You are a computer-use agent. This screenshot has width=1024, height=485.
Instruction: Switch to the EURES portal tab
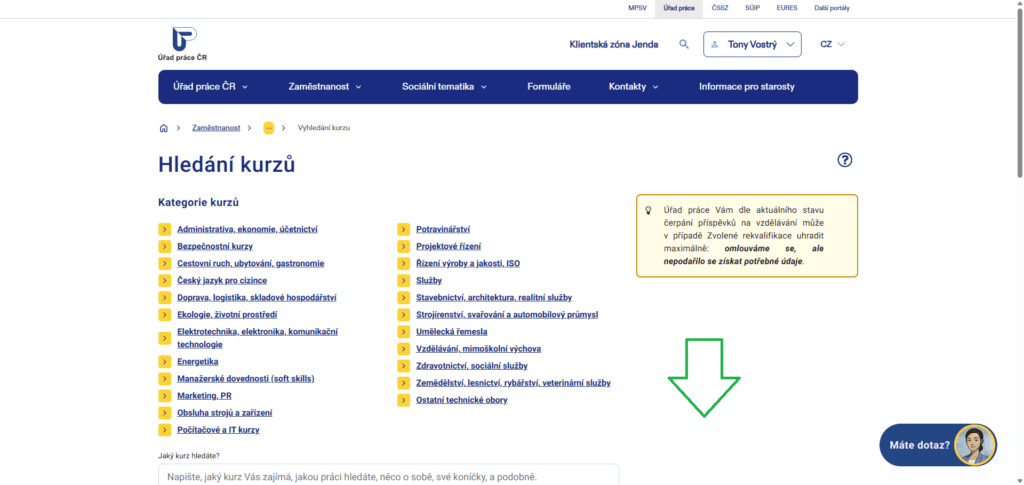point(787,8)
